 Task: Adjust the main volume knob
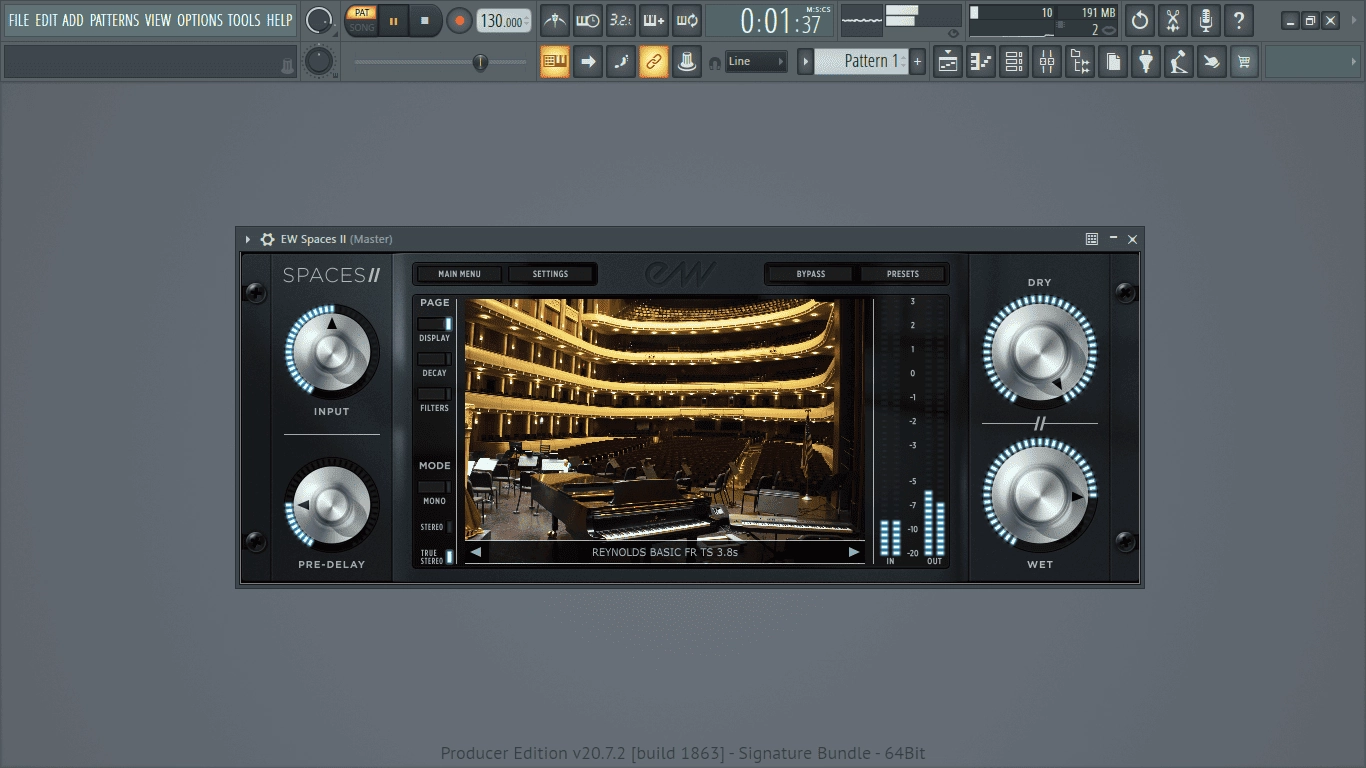(319, 20)
